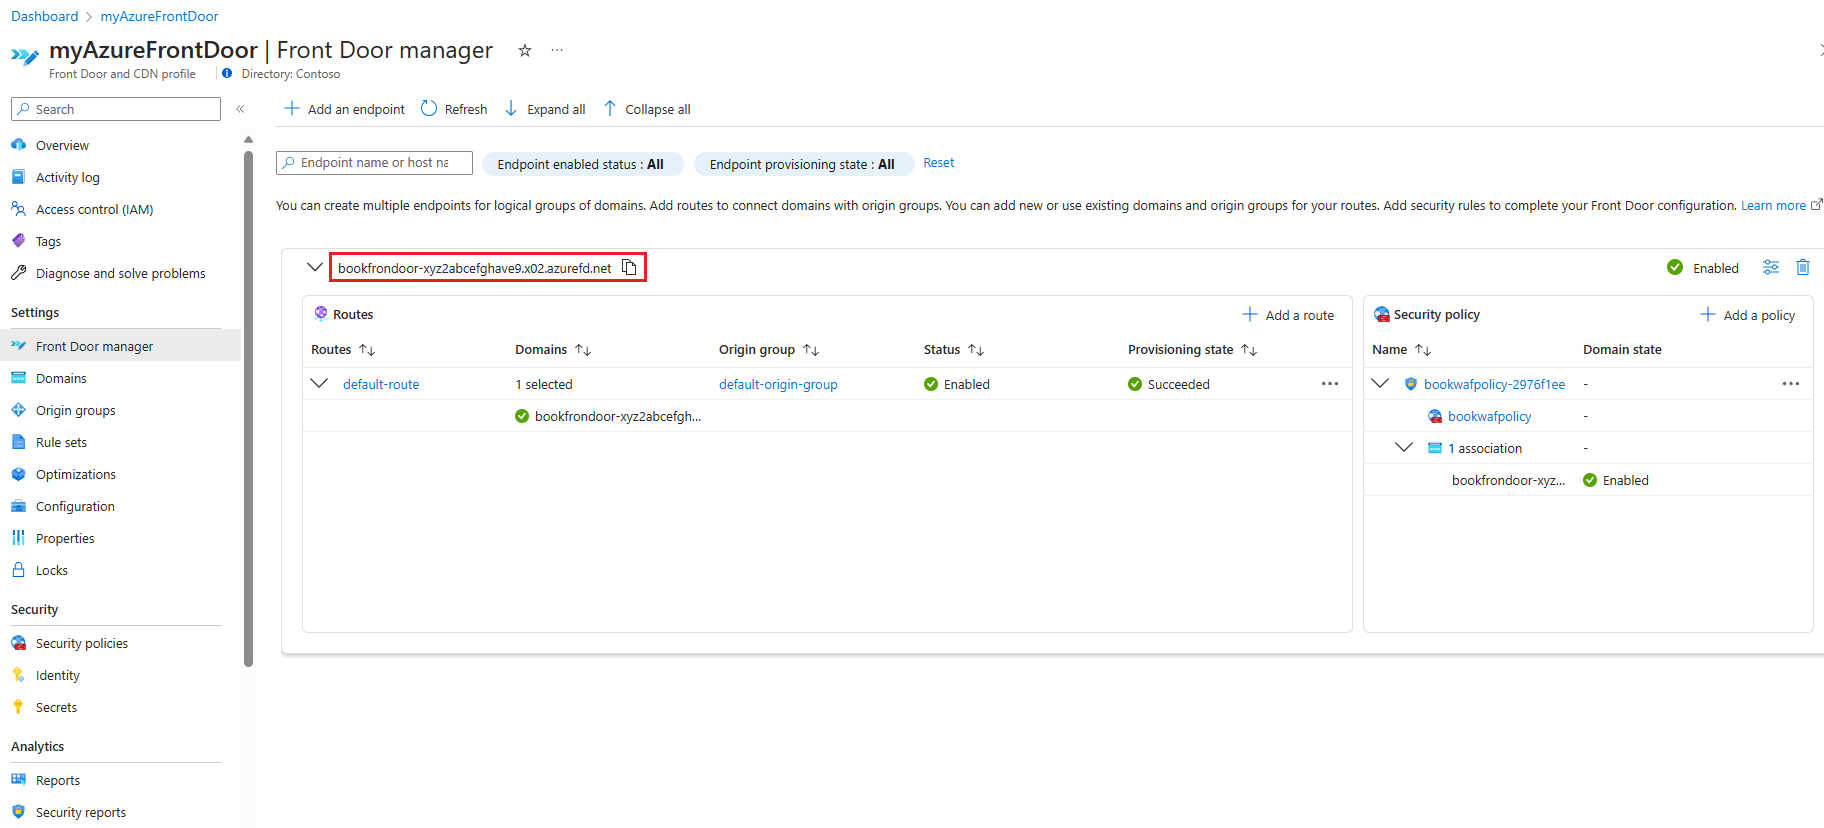
Task: Reset the endpoint filters
Action: click(x=938, y=163)
